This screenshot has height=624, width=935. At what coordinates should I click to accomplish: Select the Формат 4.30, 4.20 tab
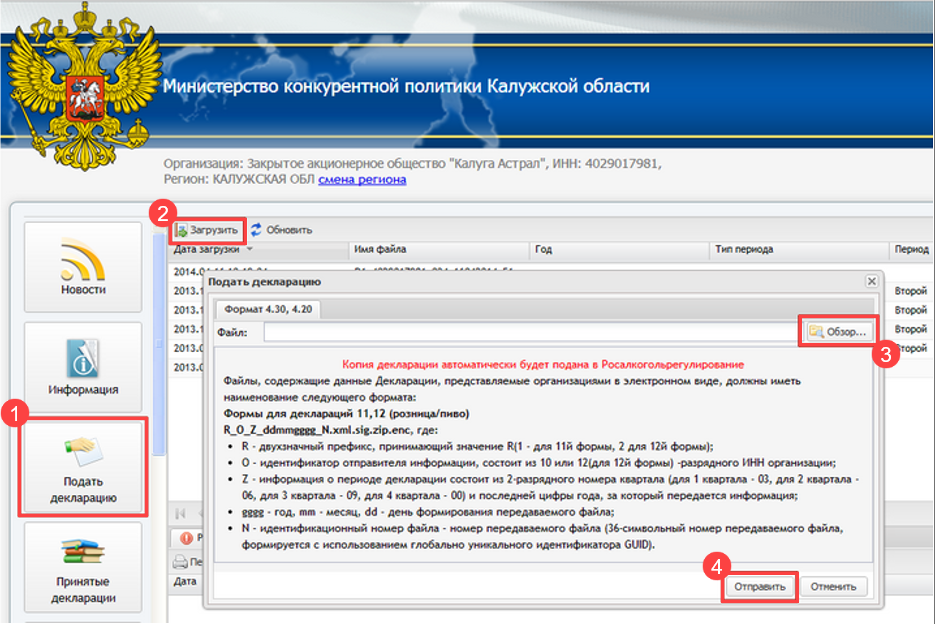(x=268, y=309)
